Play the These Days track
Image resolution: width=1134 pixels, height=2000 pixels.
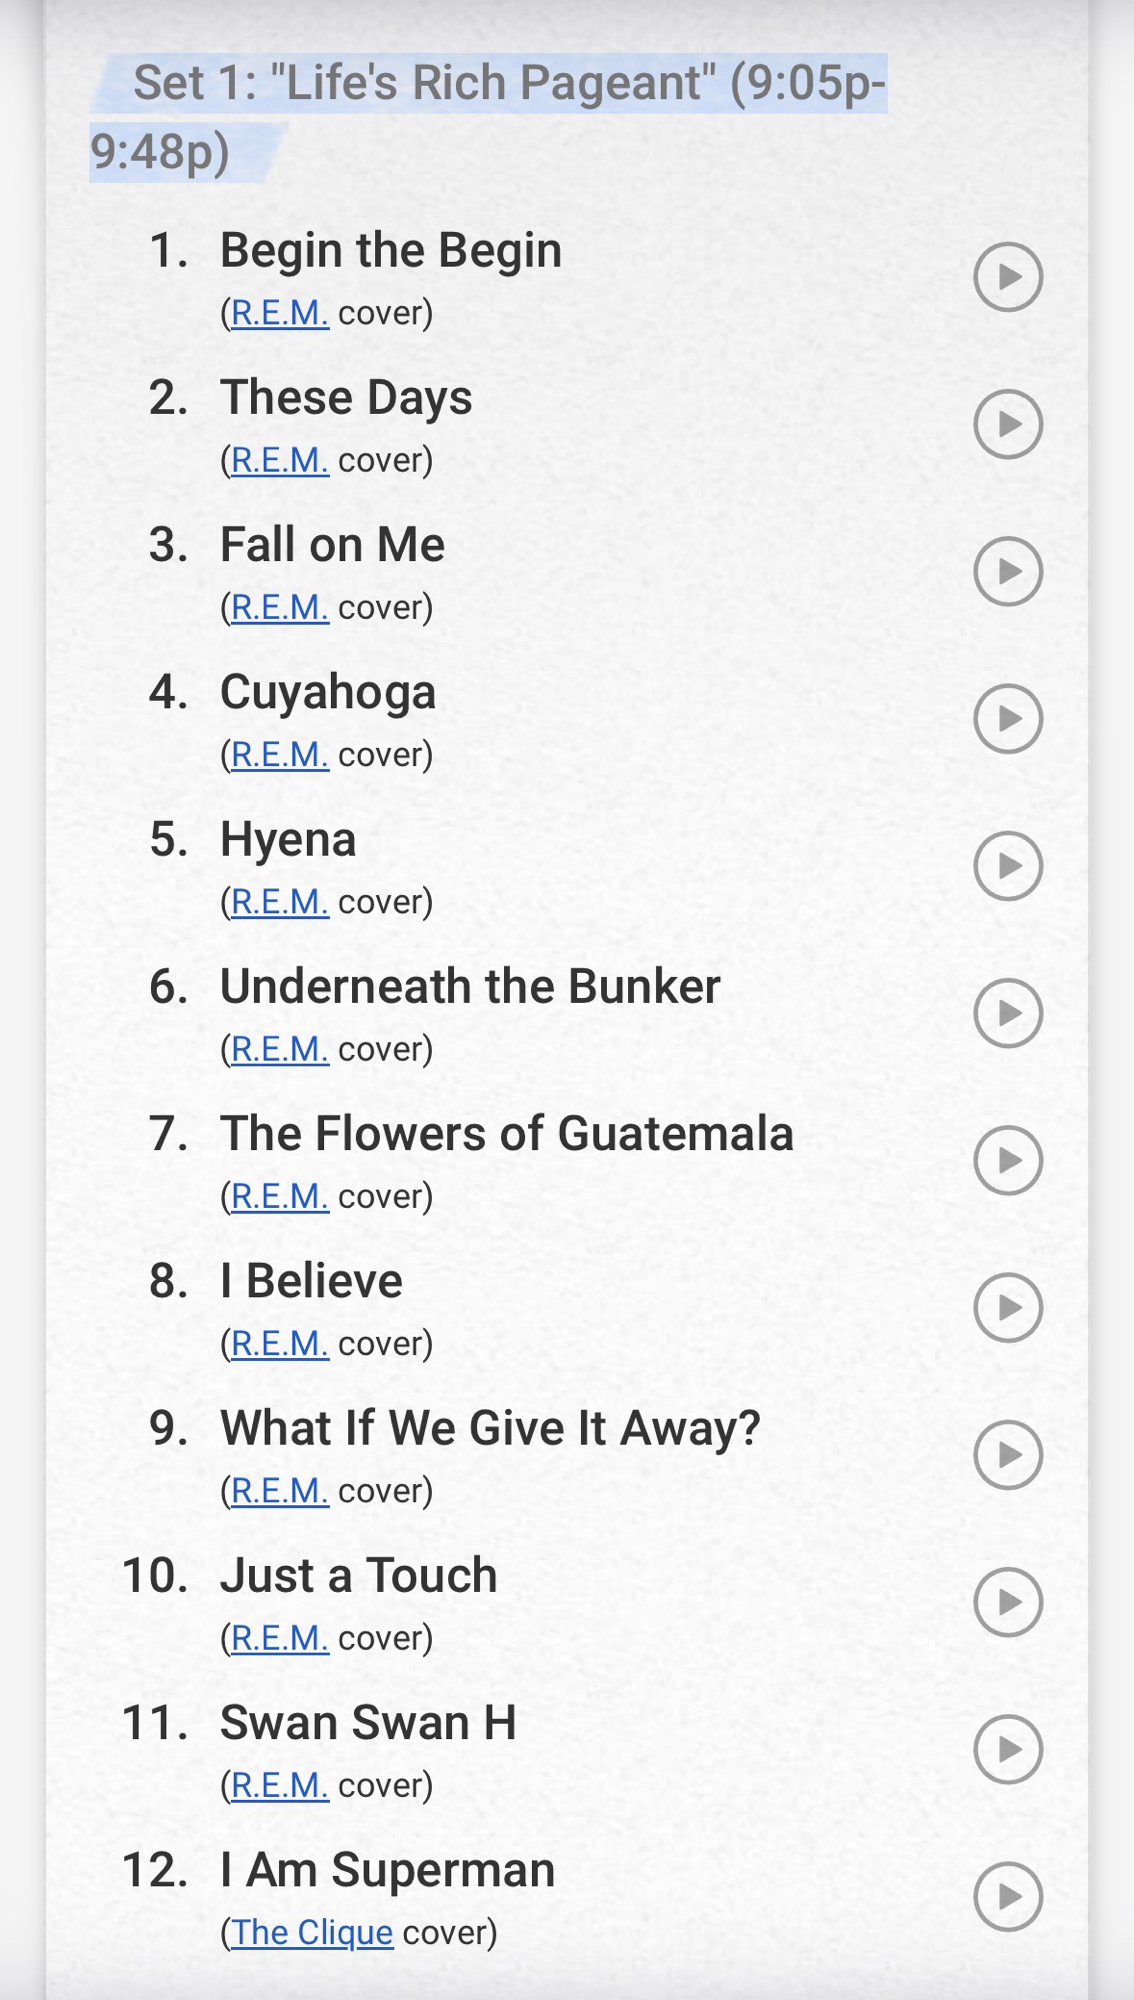(1008, 424)
